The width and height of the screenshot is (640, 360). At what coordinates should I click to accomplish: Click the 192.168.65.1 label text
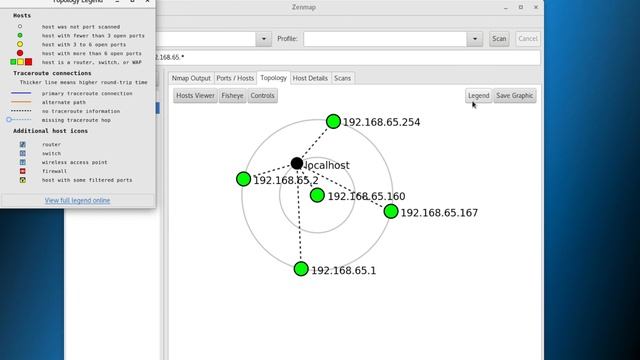pyautogui.click(x=344, y=271)
